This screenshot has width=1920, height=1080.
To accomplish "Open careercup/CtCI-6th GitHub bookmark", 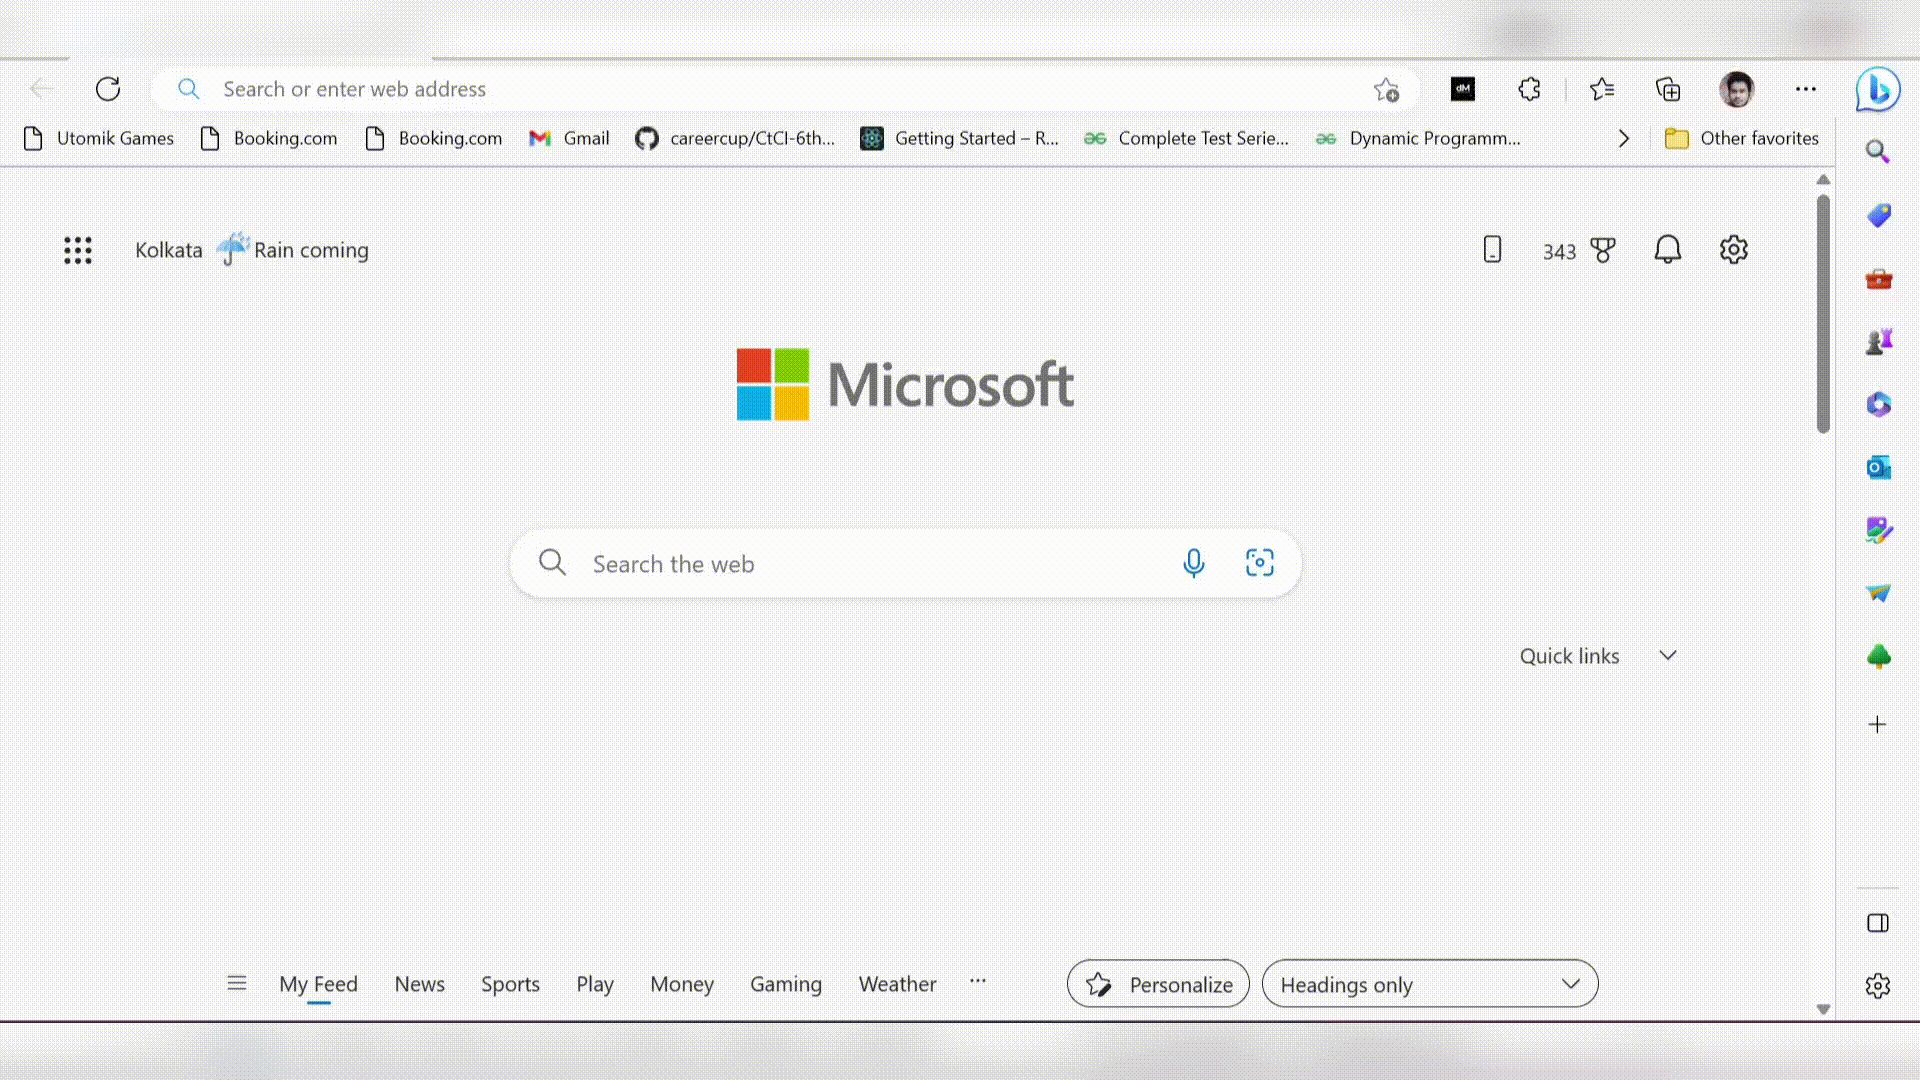I will (x=735, y=138).
